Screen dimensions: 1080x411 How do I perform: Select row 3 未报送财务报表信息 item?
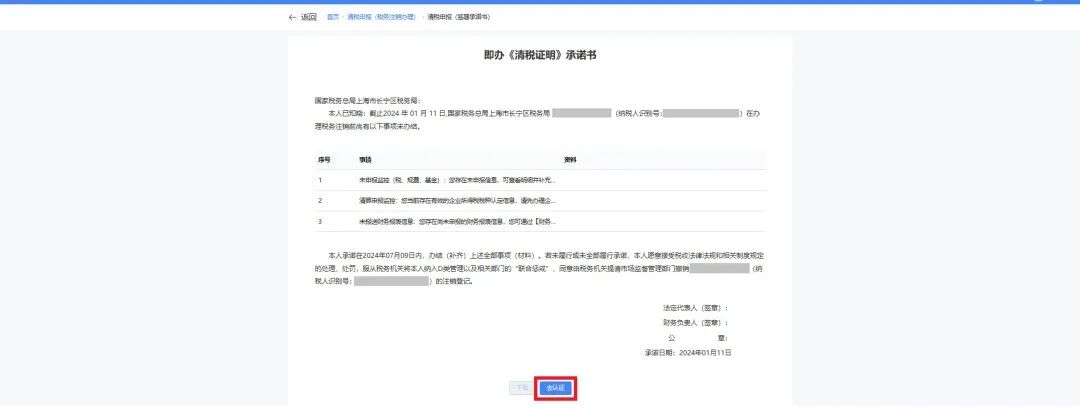point(456,221)
